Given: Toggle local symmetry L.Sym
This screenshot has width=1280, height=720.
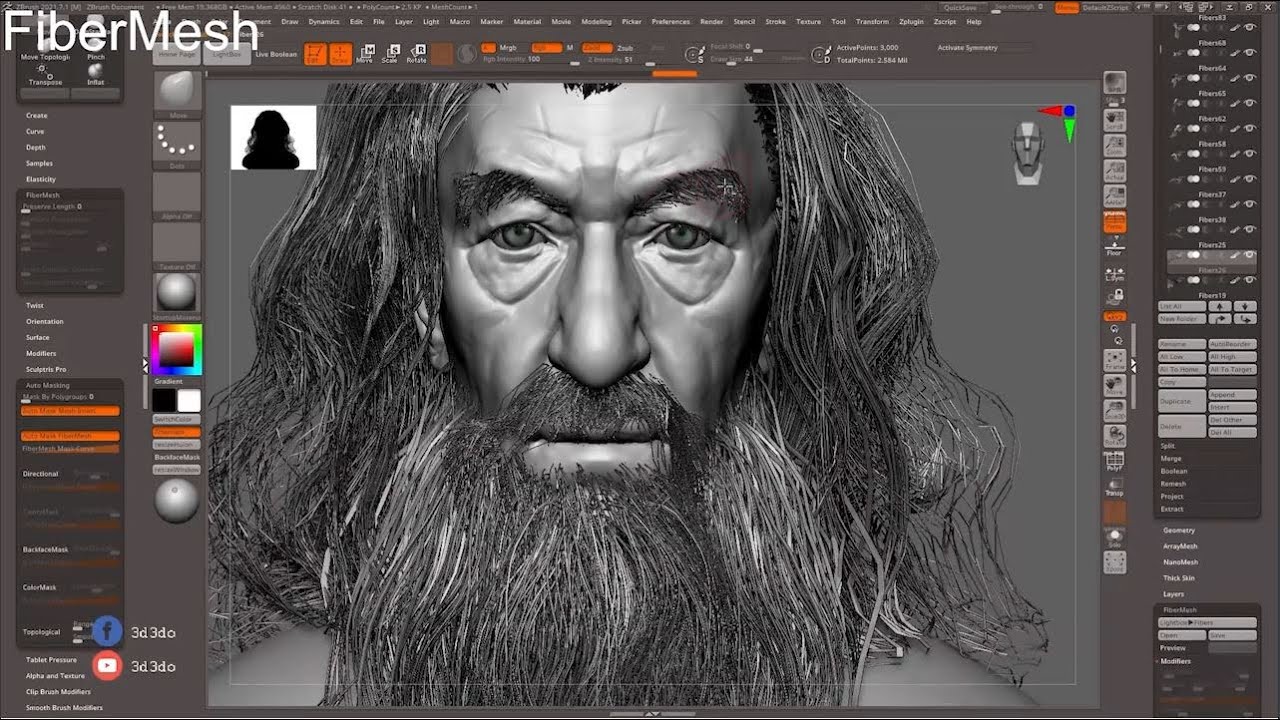Looking at the screenshot, I should (1114, 274).
